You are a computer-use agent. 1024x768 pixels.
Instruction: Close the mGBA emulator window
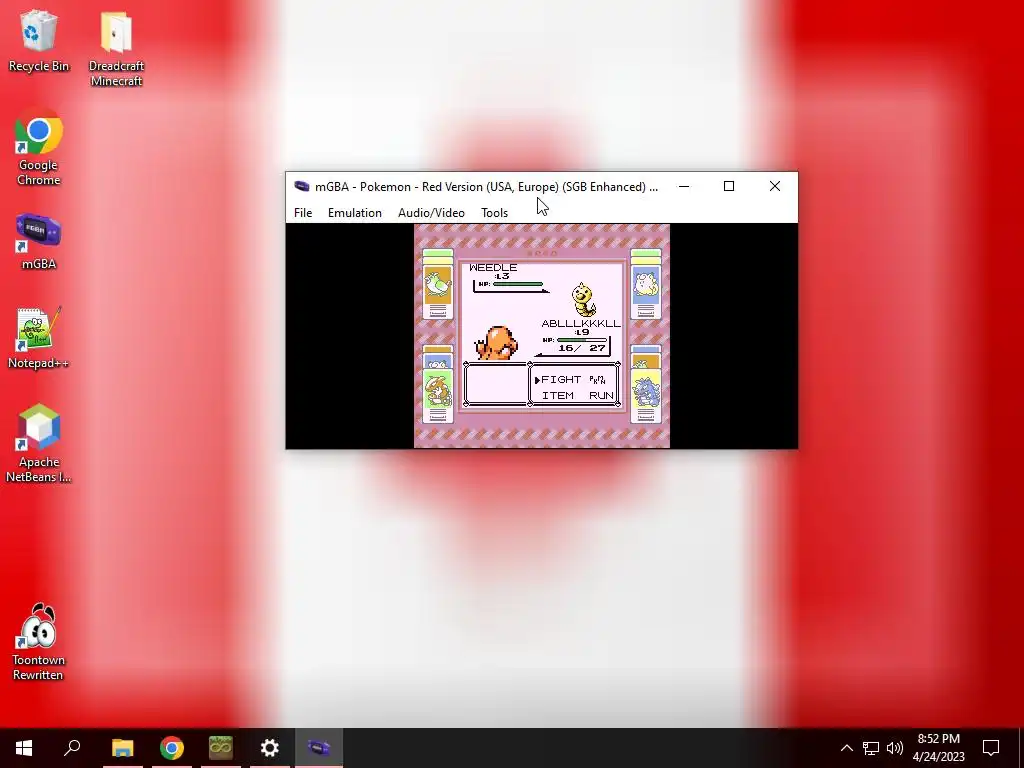pyautogui.click(x=775, y=186)
